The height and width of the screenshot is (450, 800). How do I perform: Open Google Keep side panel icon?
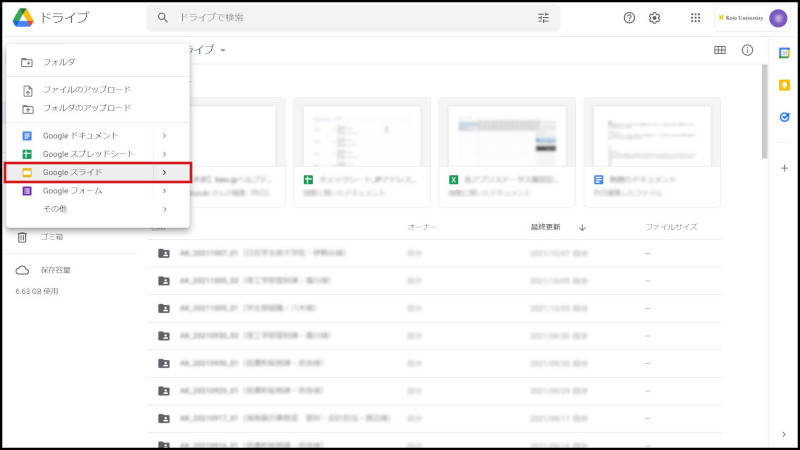click(784, 85)
